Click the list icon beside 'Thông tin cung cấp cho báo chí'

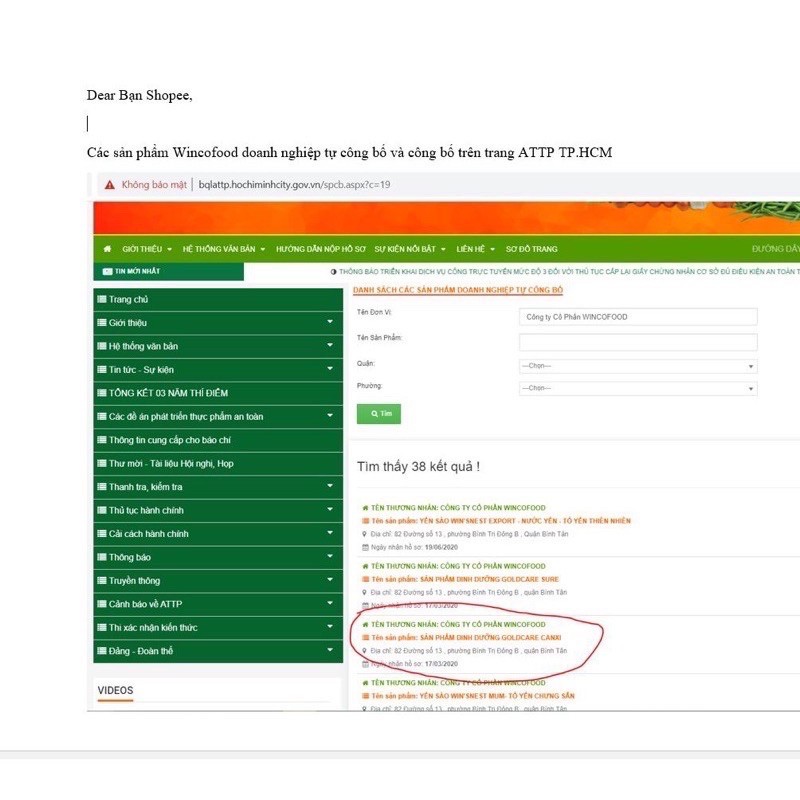(x=101, y=440)
